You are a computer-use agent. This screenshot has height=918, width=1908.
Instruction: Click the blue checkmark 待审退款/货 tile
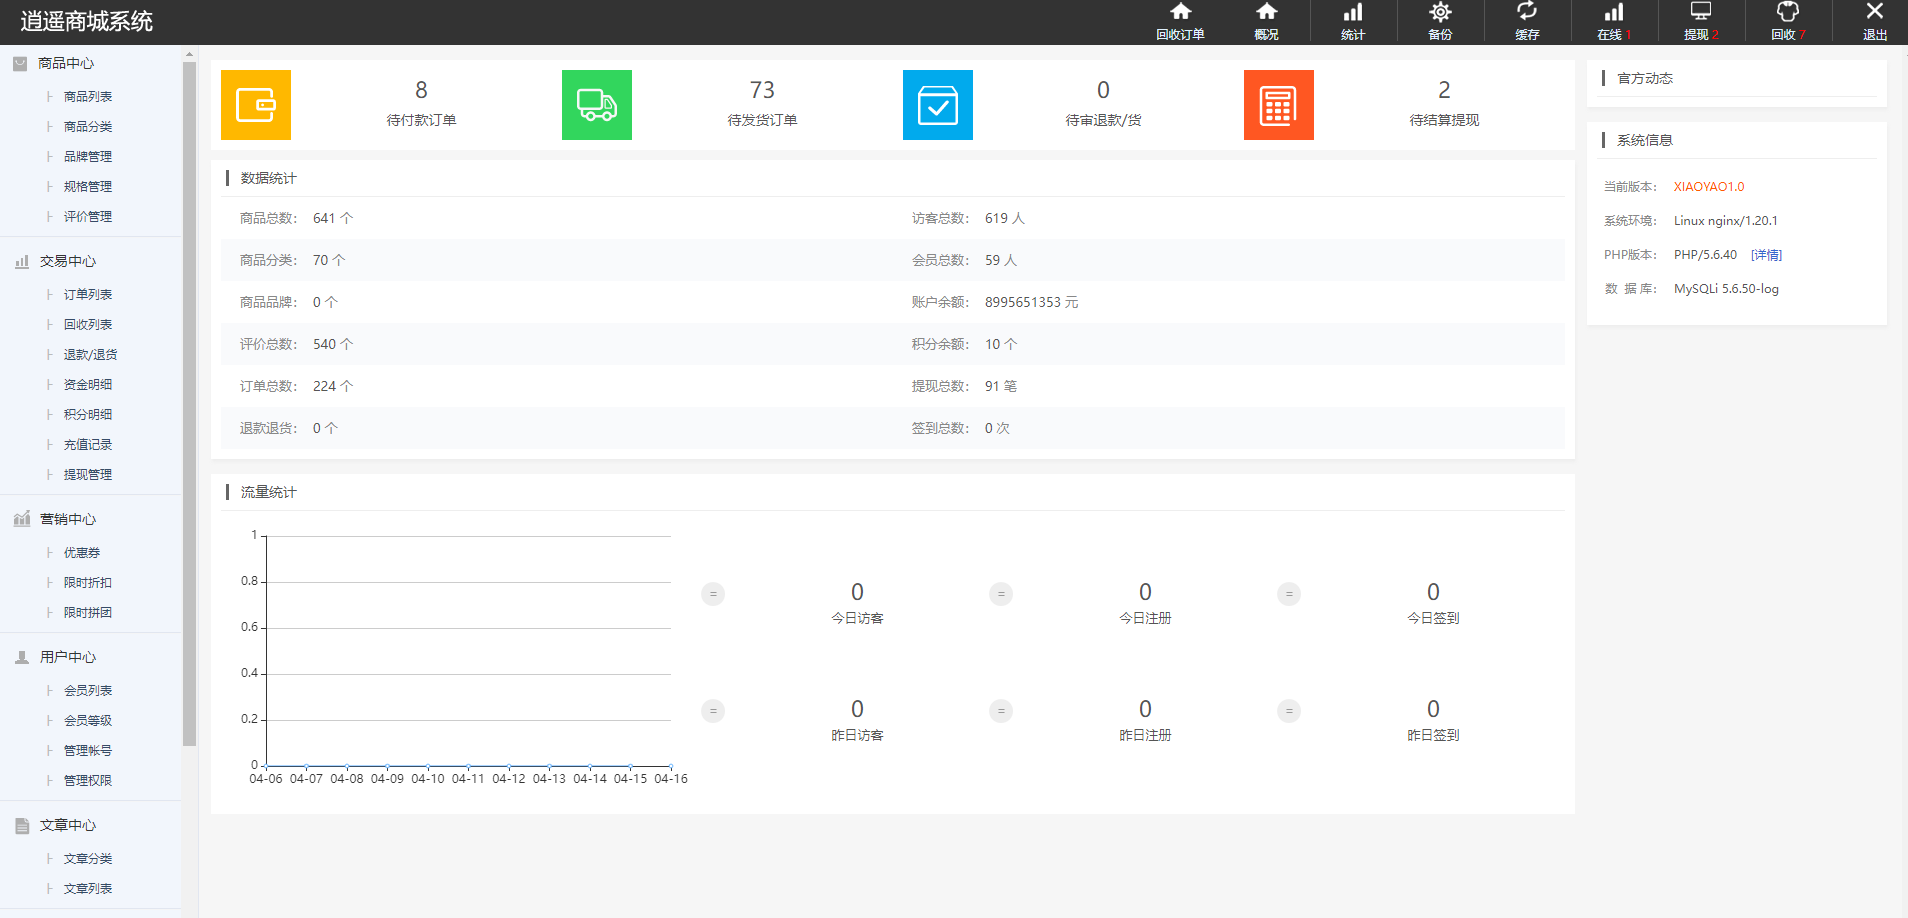[x=937, y=105]
